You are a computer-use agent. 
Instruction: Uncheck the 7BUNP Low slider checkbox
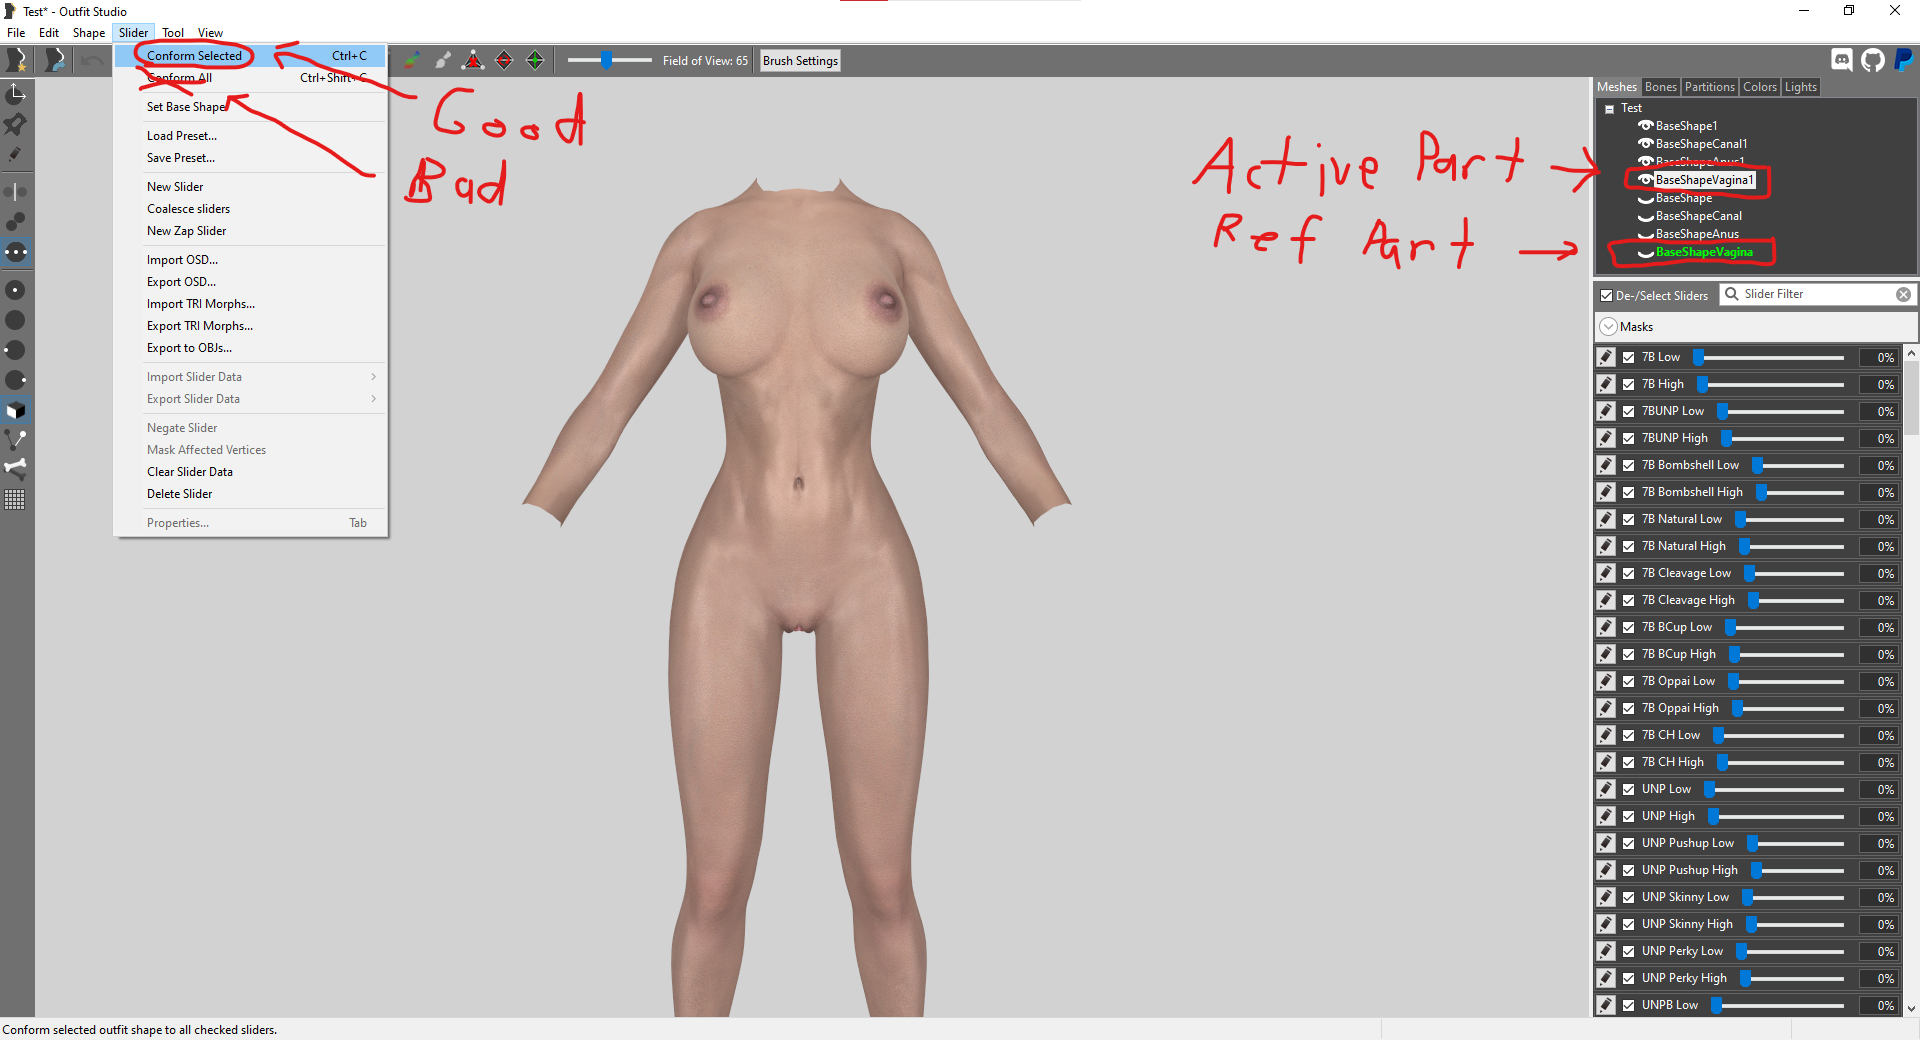tap(1629, 411)
